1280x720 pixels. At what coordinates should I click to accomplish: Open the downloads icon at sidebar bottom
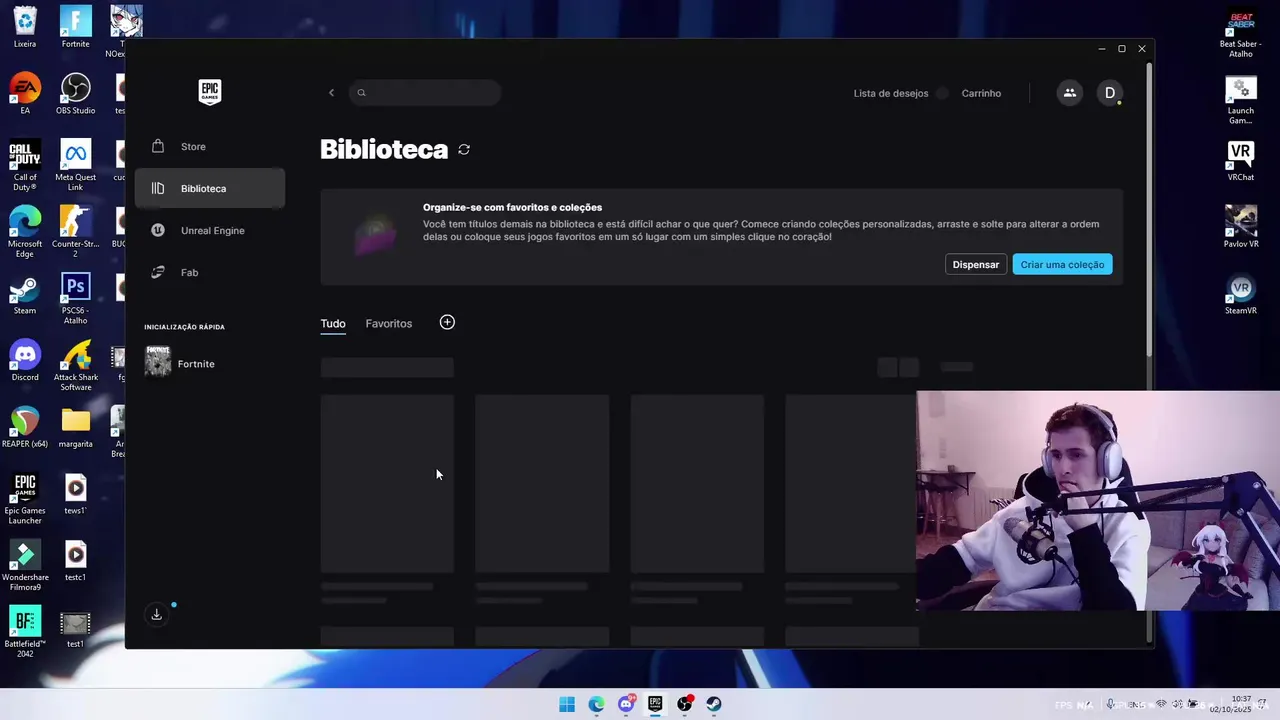point(156,614)
